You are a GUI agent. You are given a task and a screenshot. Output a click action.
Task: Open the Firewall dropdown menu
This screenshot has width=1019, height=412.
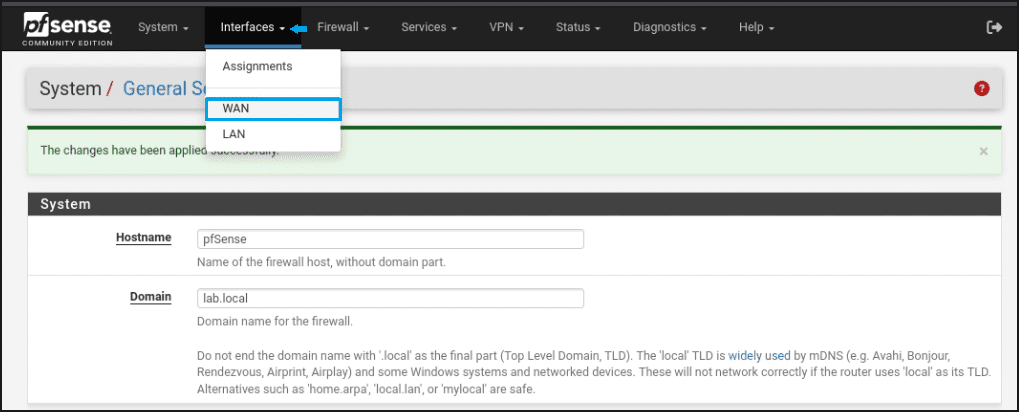click(343, 27)
